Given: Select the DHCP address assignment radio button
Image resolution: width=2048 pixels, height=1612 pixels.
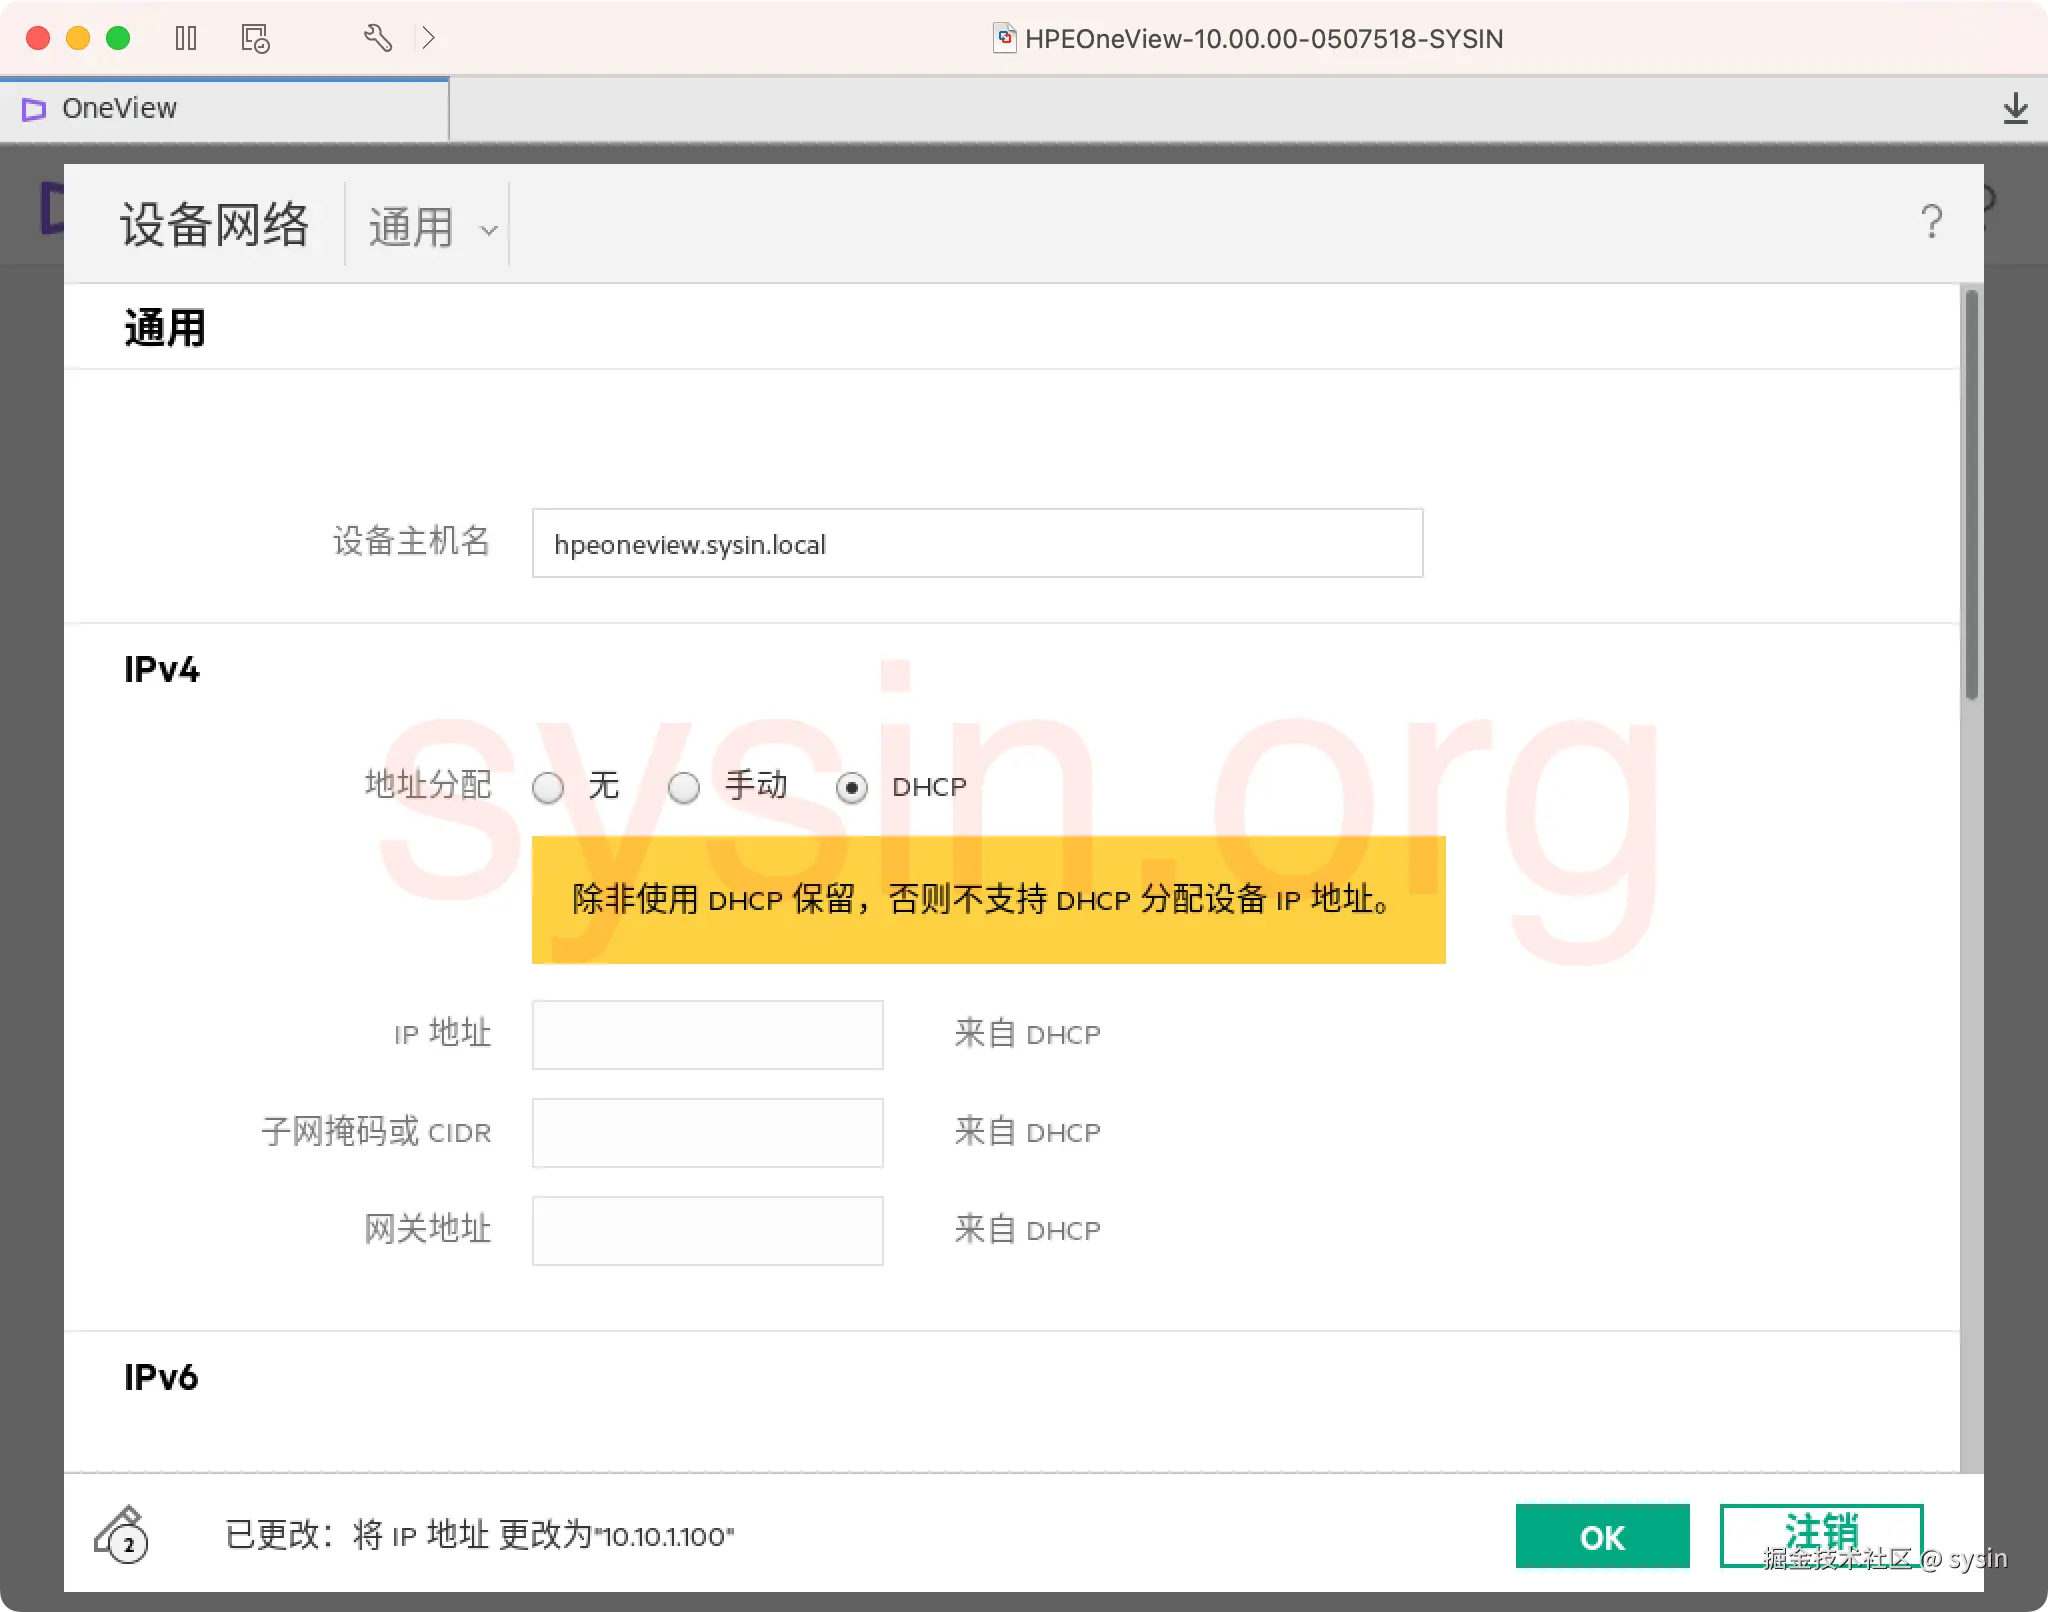Looking at the screenshot, I should pyautogui.click(x=852, y=787).
